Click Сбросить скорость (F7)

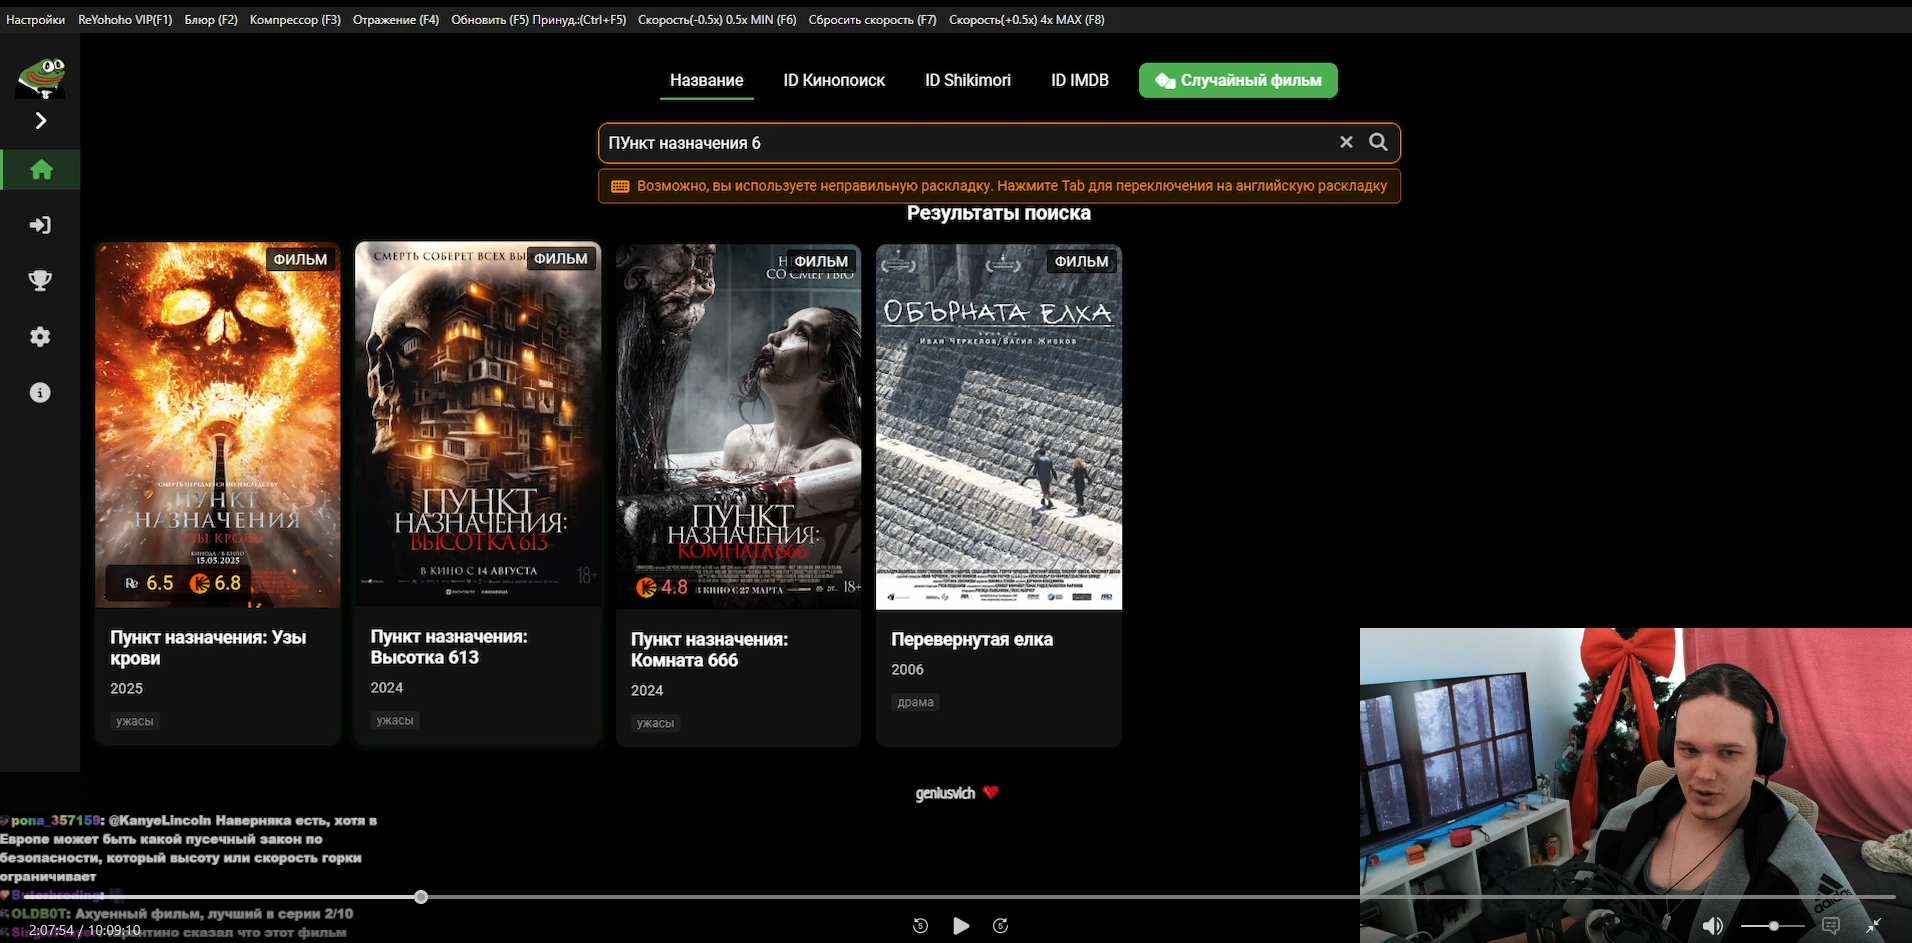[872, 20]
